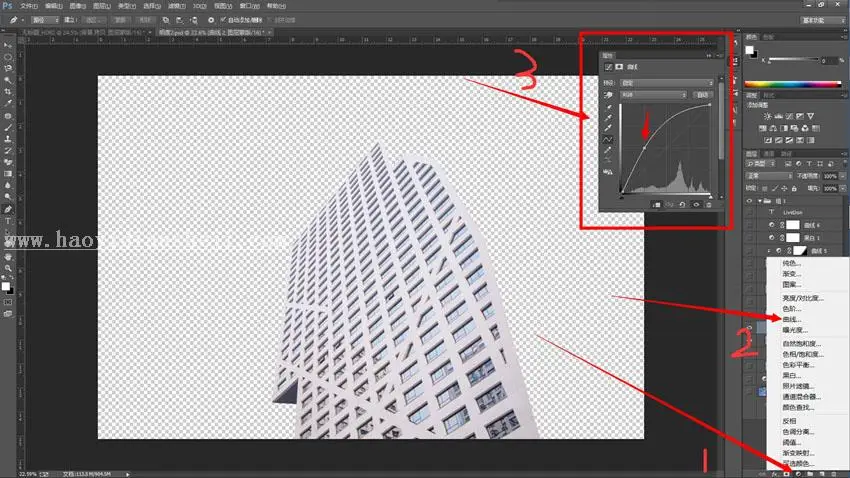This screenshot has height=478, width=850.
Task: Clip adjustment to layer below icon
Action: 656,205
